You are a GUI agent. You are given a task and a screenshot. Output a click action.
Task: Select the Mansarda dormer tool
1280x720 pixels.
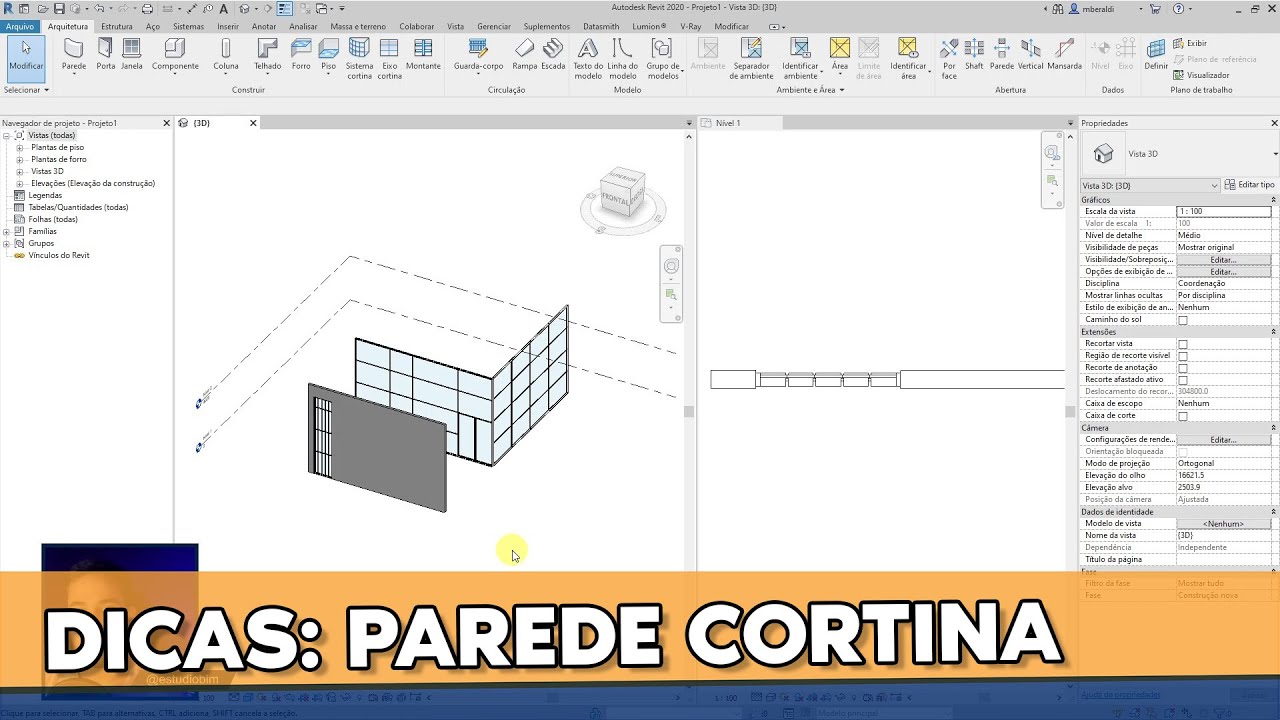(1064, 55)
